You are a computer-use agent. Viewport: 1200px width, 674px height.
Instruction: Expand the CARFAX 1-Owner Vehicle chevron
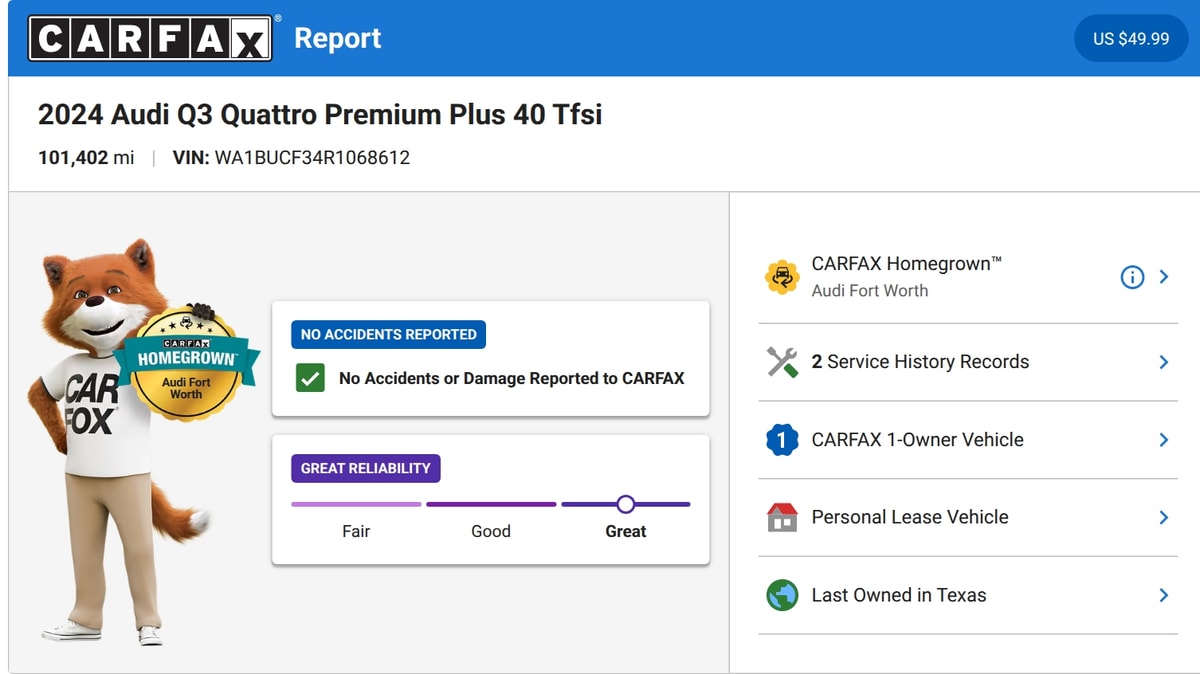click(x=1164, y=440)
